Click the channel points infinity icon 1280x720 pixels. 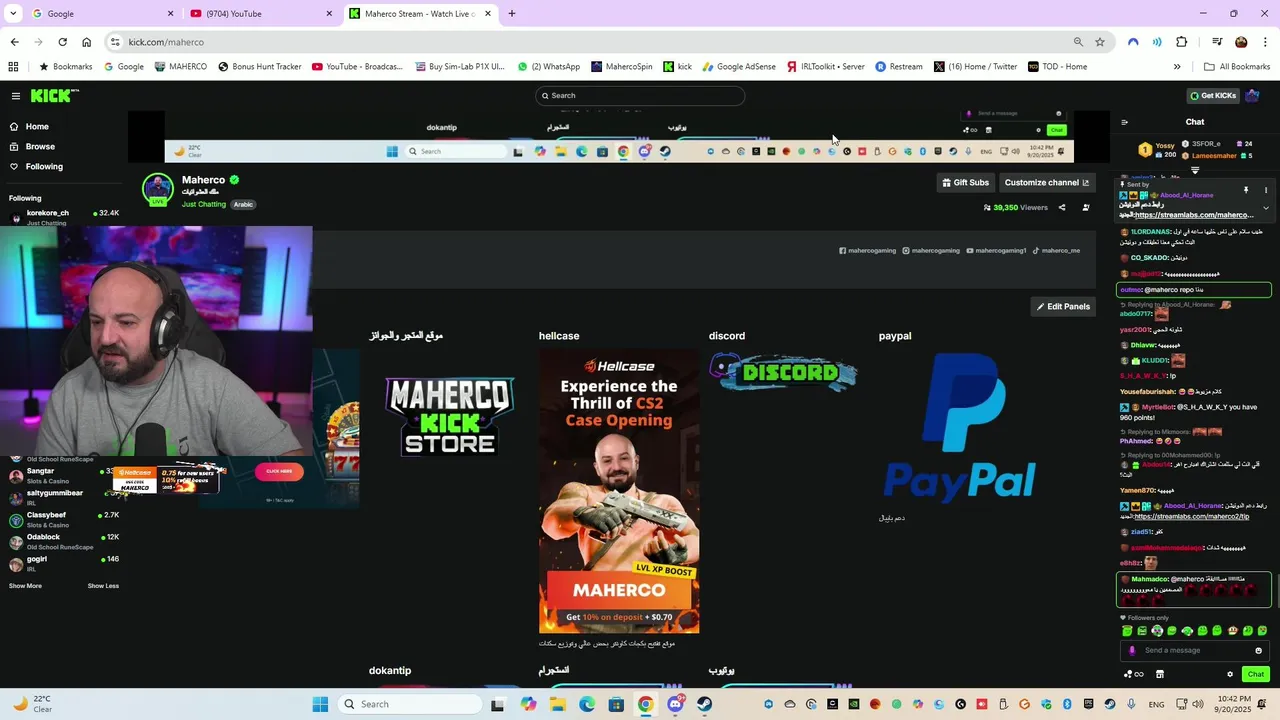click(1134, 674)
